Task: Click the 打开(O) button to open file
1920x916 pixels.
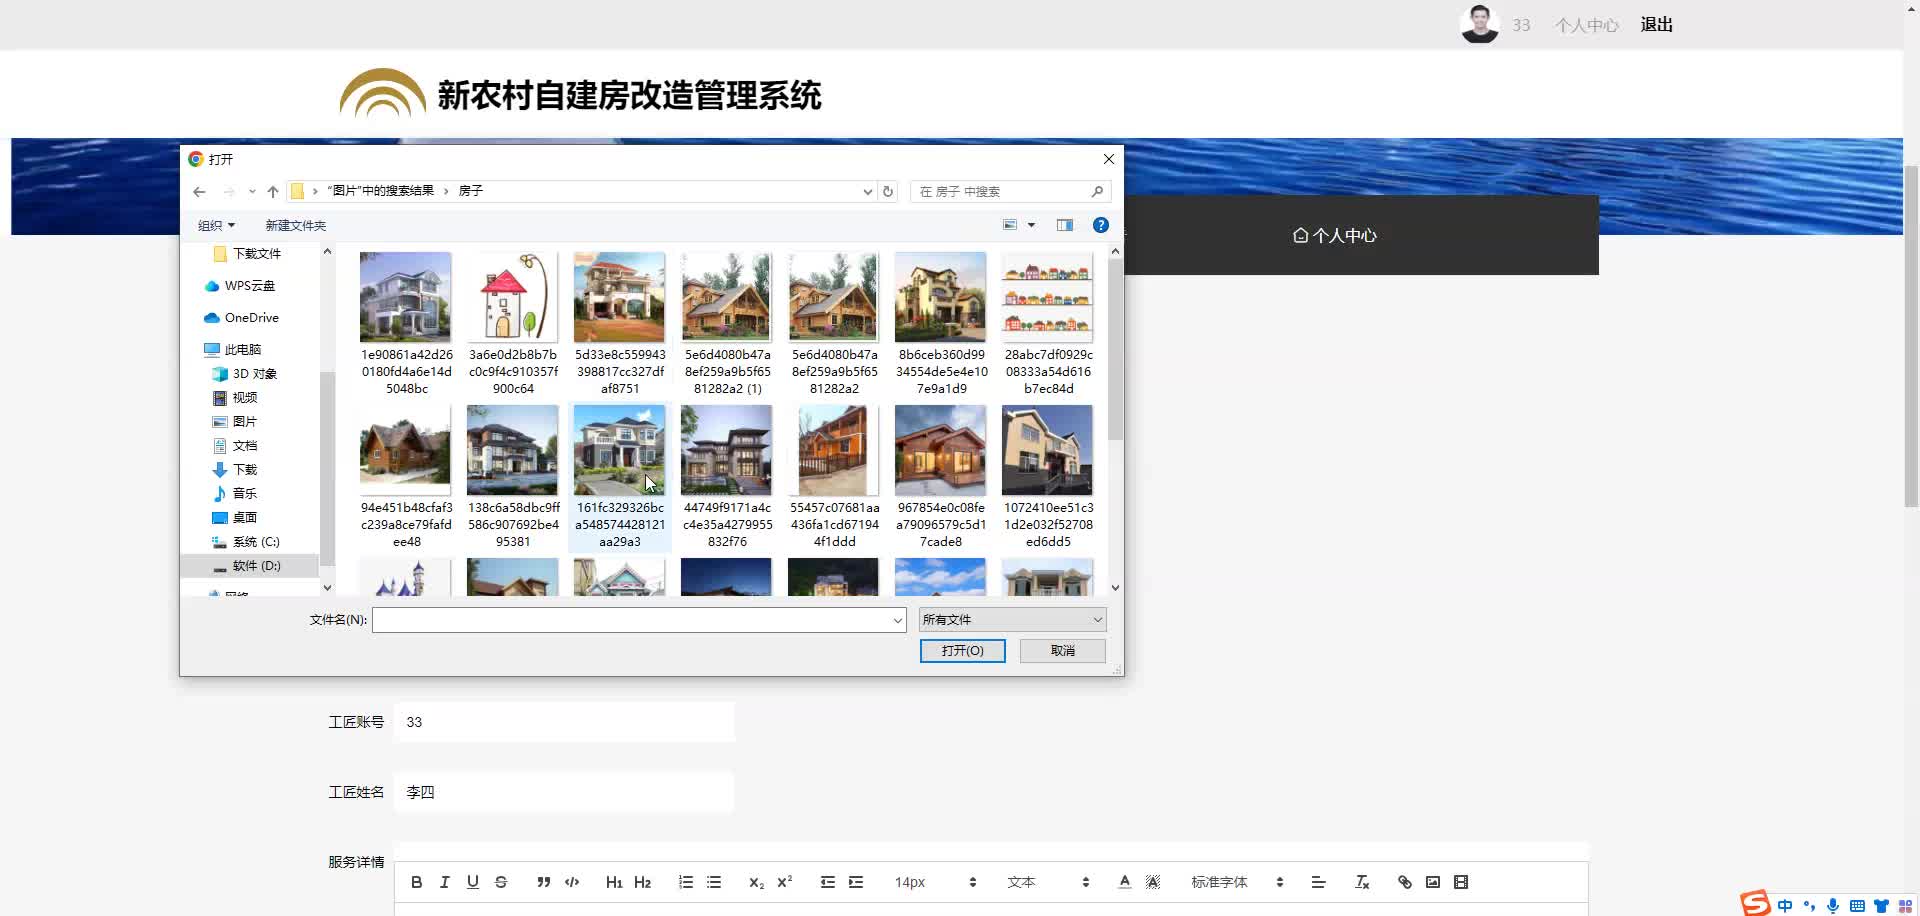Action: coord(962,650)
